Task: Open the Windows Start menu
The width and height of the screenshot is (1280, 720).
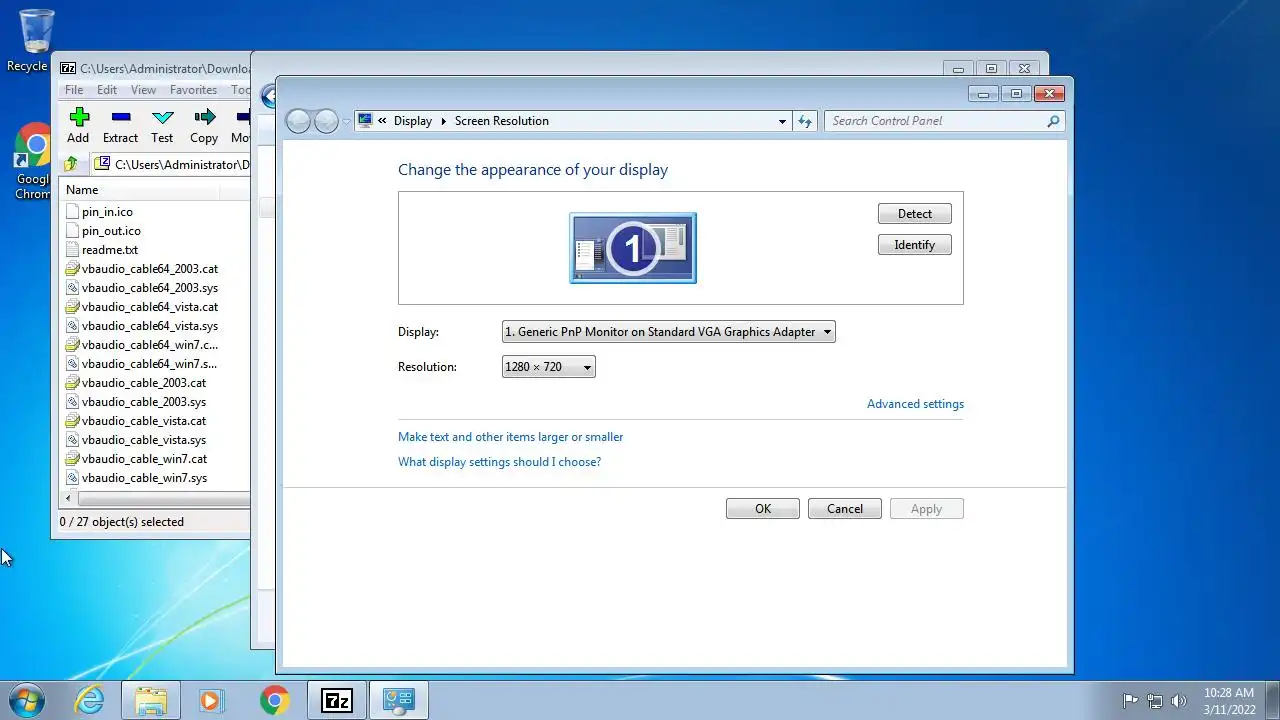Action: pos(27,700)
